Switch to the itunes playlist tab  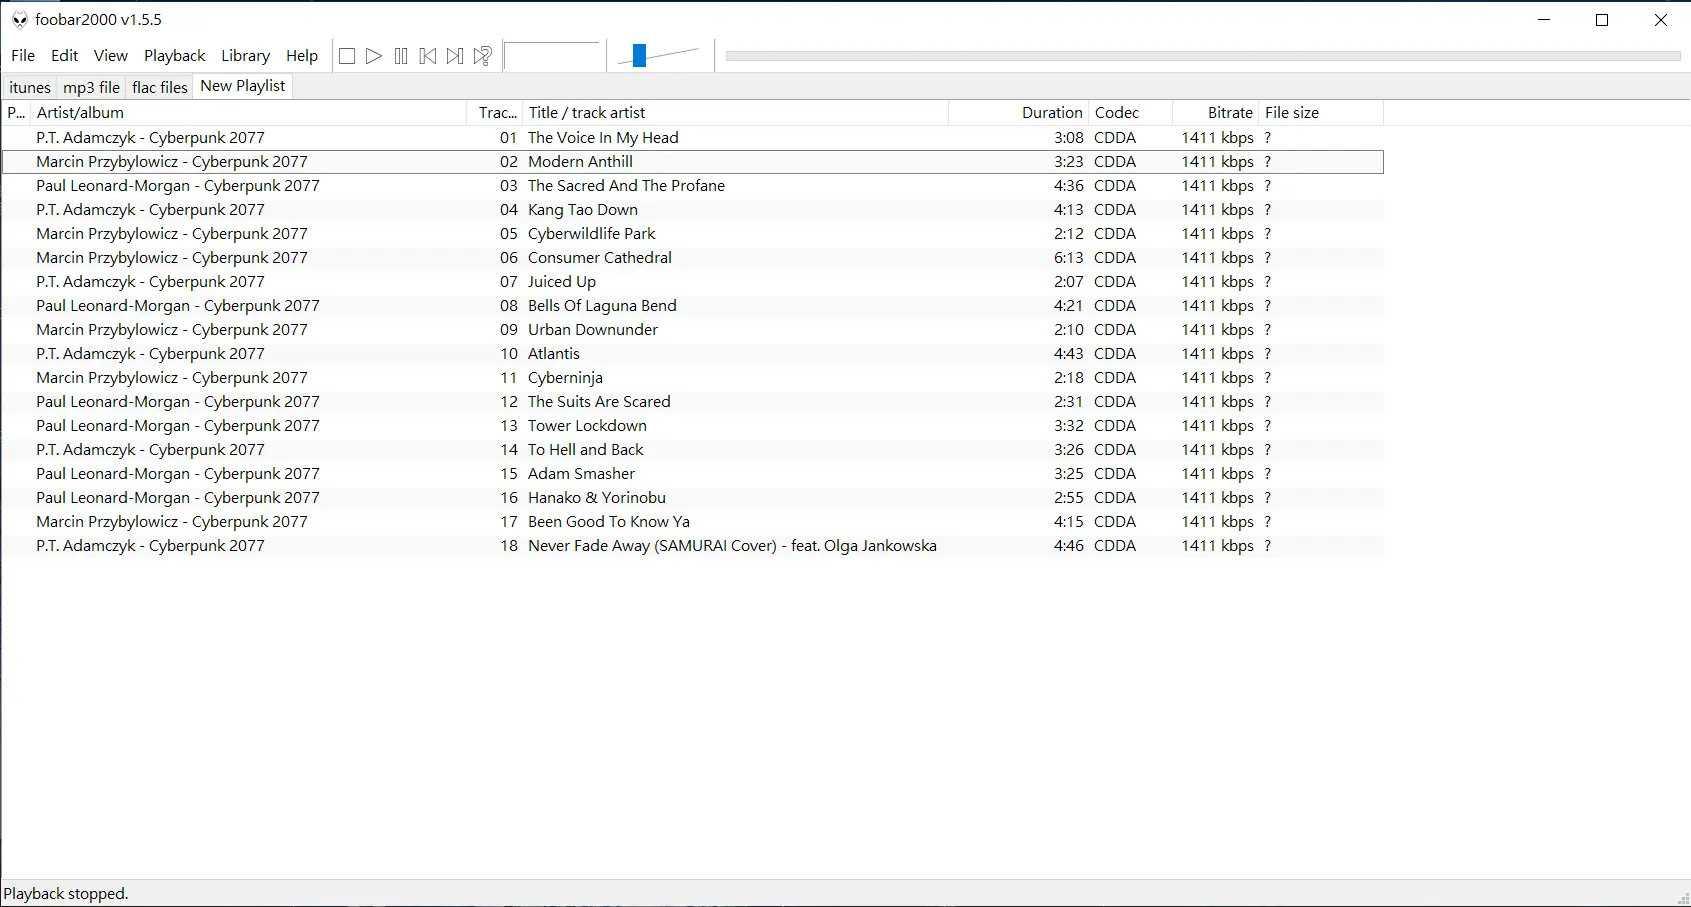click(x=30, y=87)
